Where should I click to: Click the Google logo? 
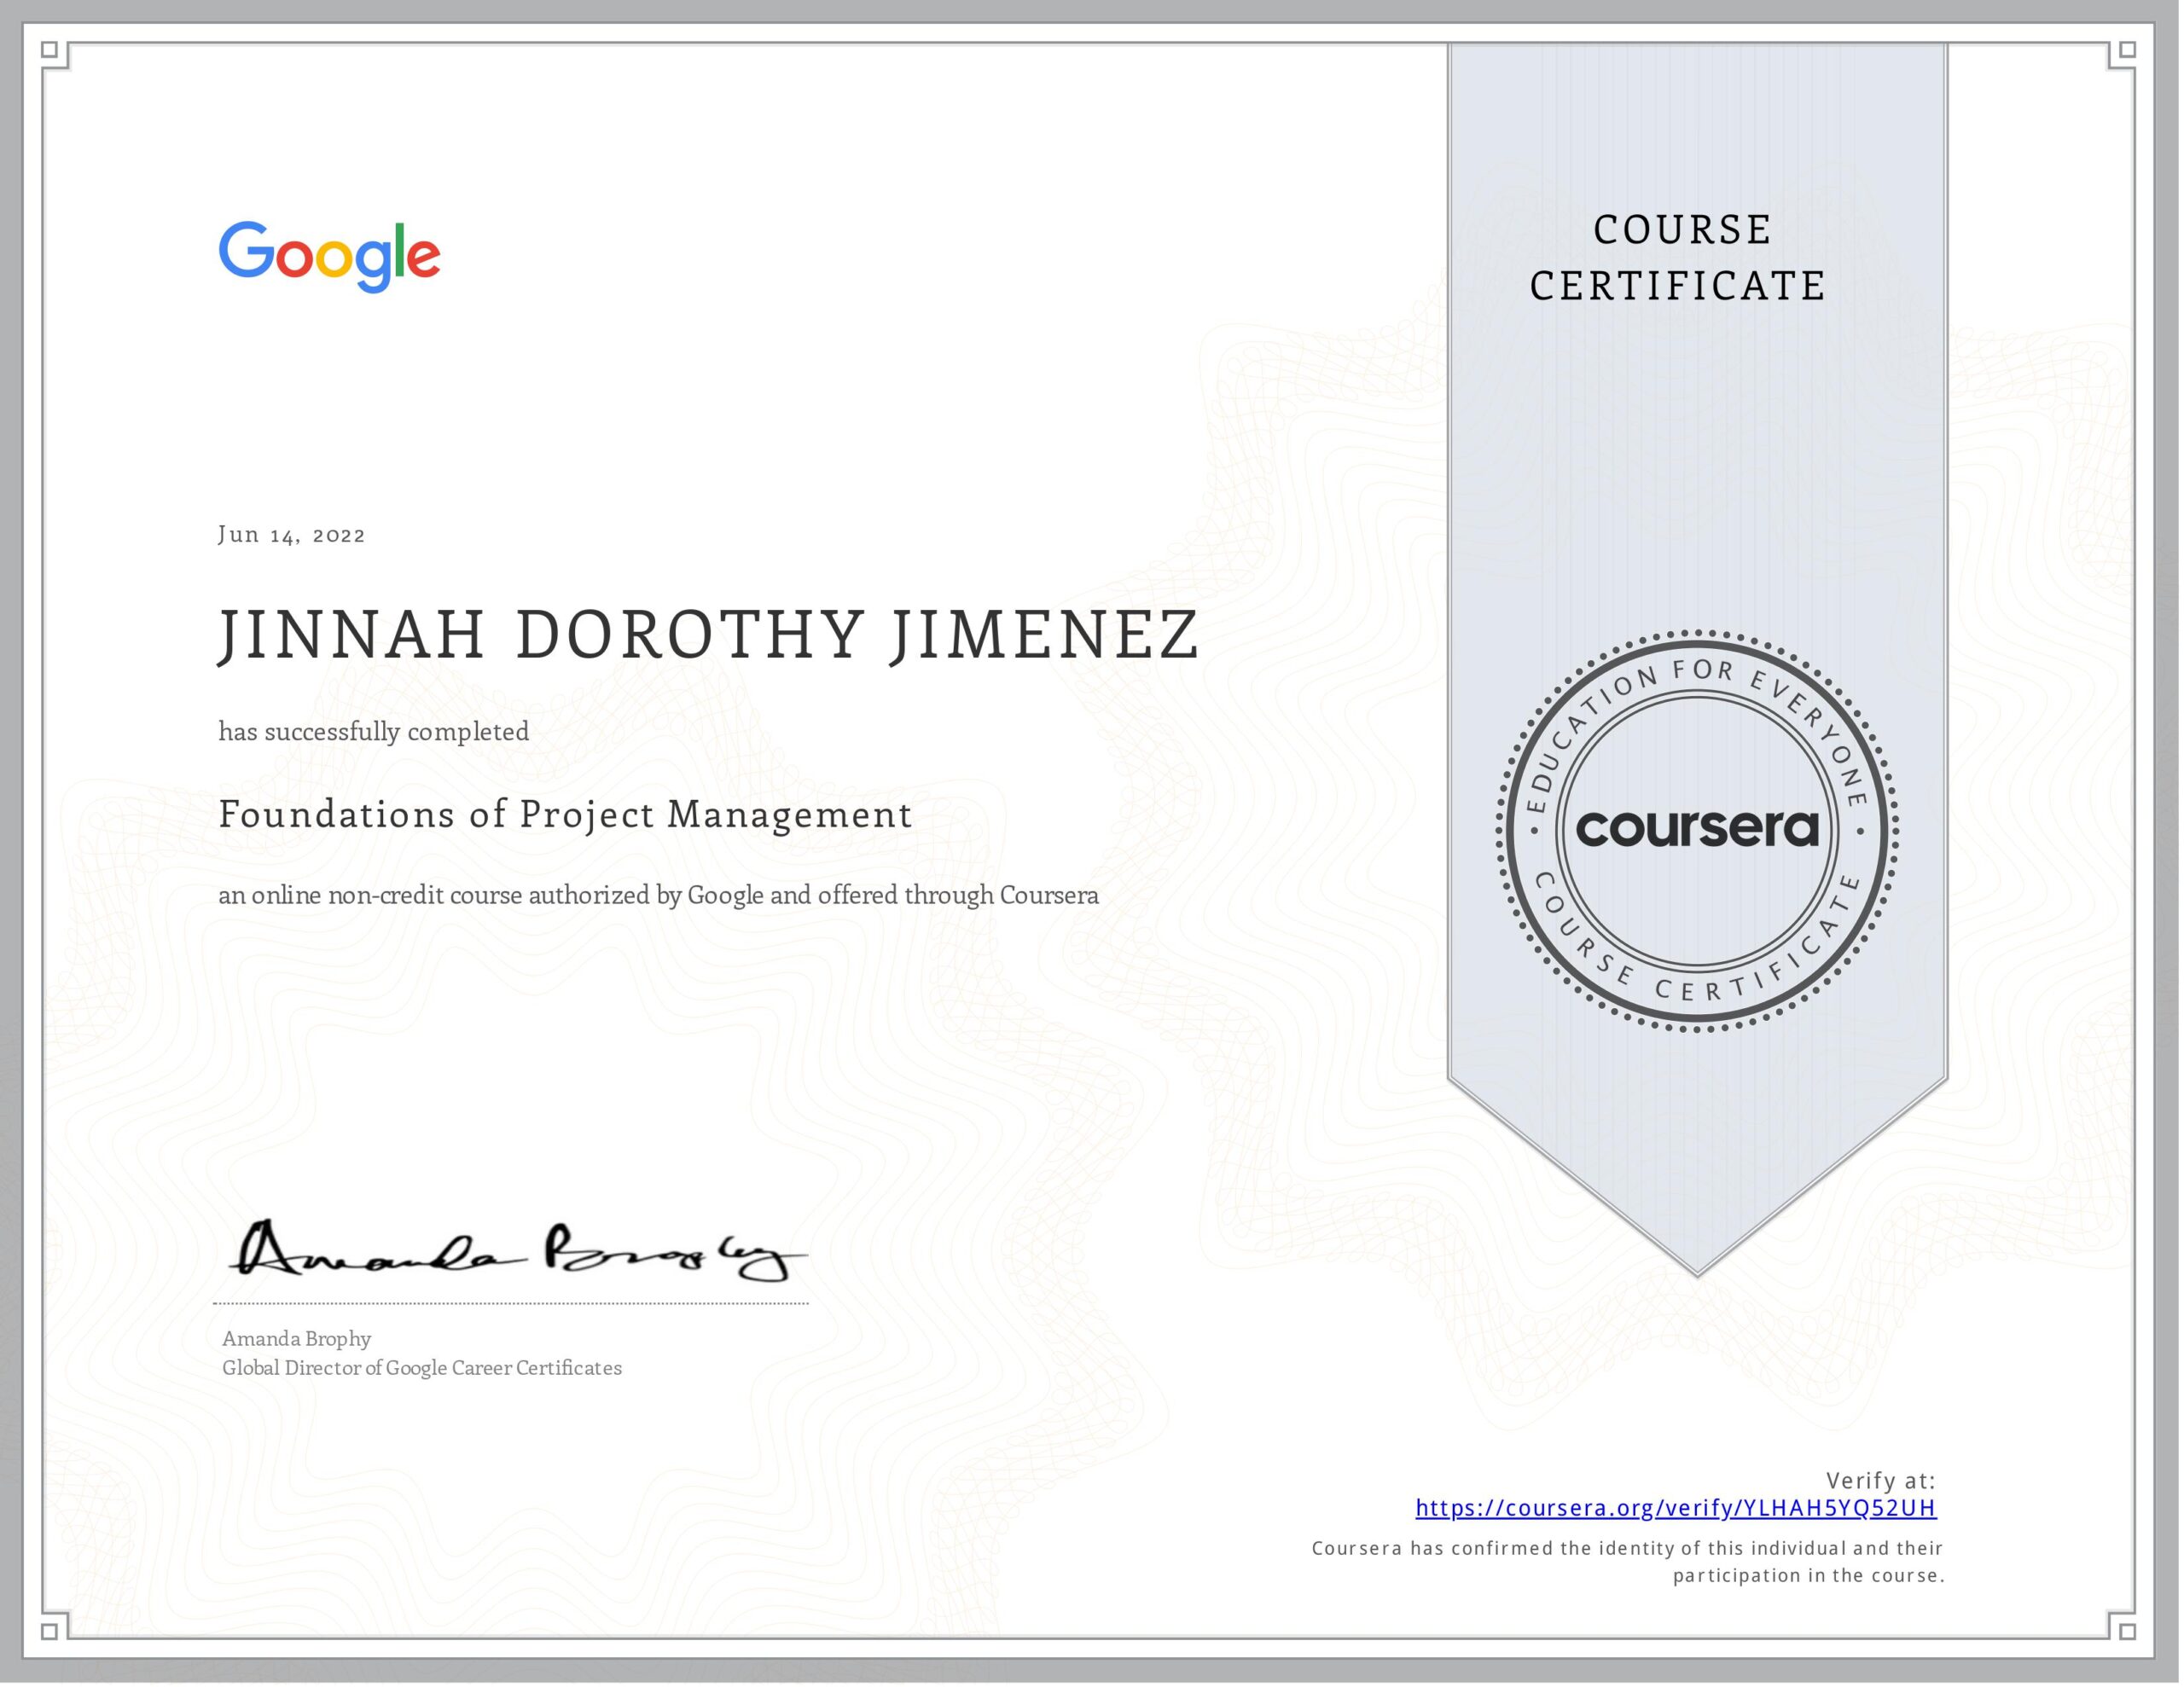[329, 257]
